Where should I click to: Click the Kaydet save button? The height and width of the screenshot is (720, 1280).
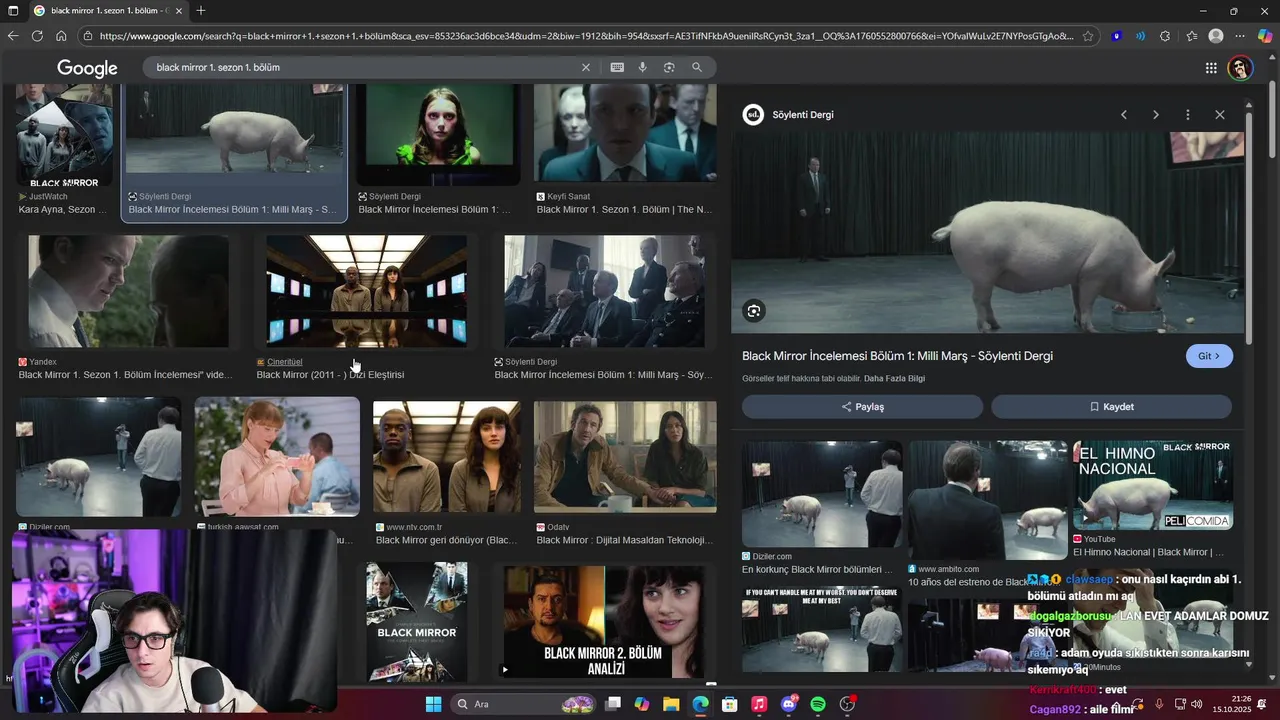coord(1111,407)
